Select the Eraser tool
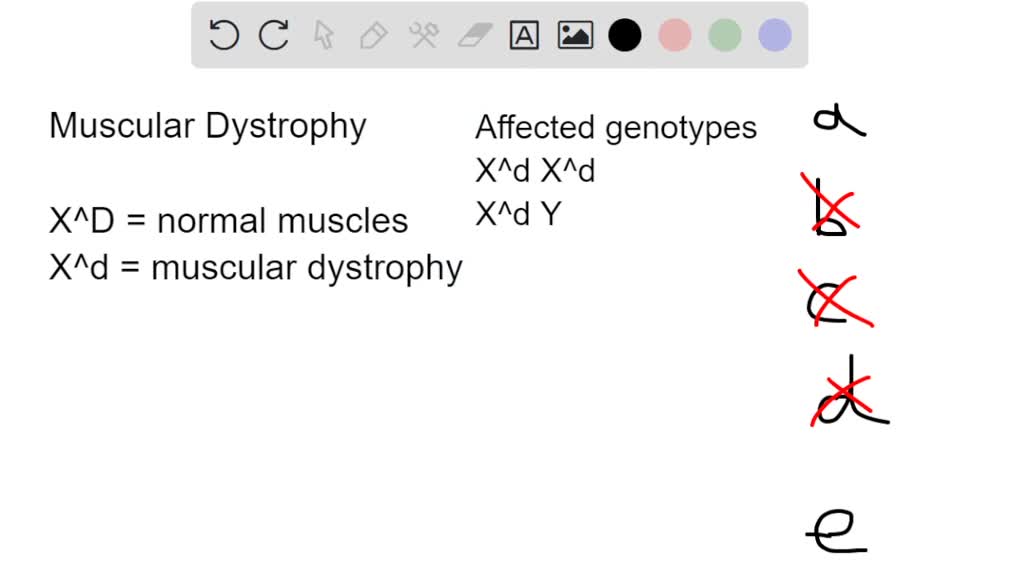This screenshot has width=1024, height=576. click(x=474, y=35)
